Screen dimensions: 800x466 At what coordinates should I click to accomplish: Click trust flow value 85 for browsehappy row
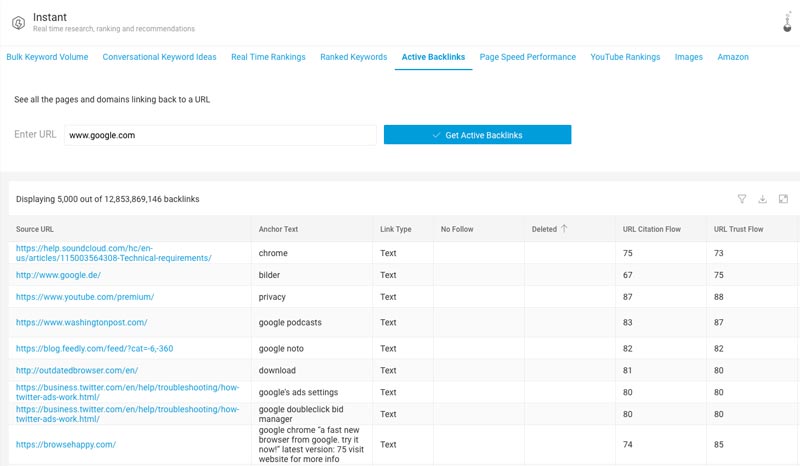[718, 445]
